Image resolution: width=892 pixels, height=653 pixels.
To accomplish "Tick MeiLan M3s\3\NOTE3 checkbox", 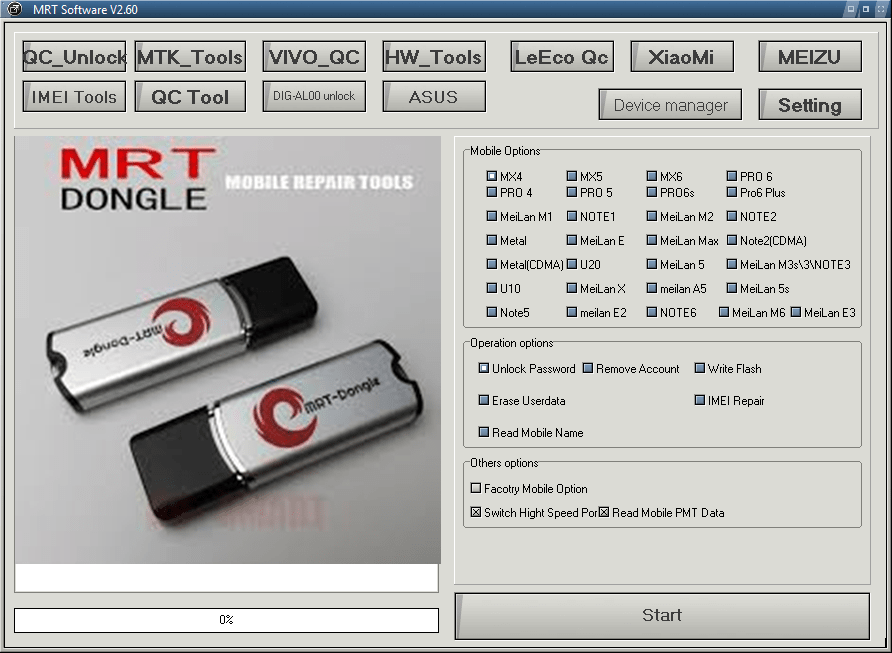I will (732, 264).
